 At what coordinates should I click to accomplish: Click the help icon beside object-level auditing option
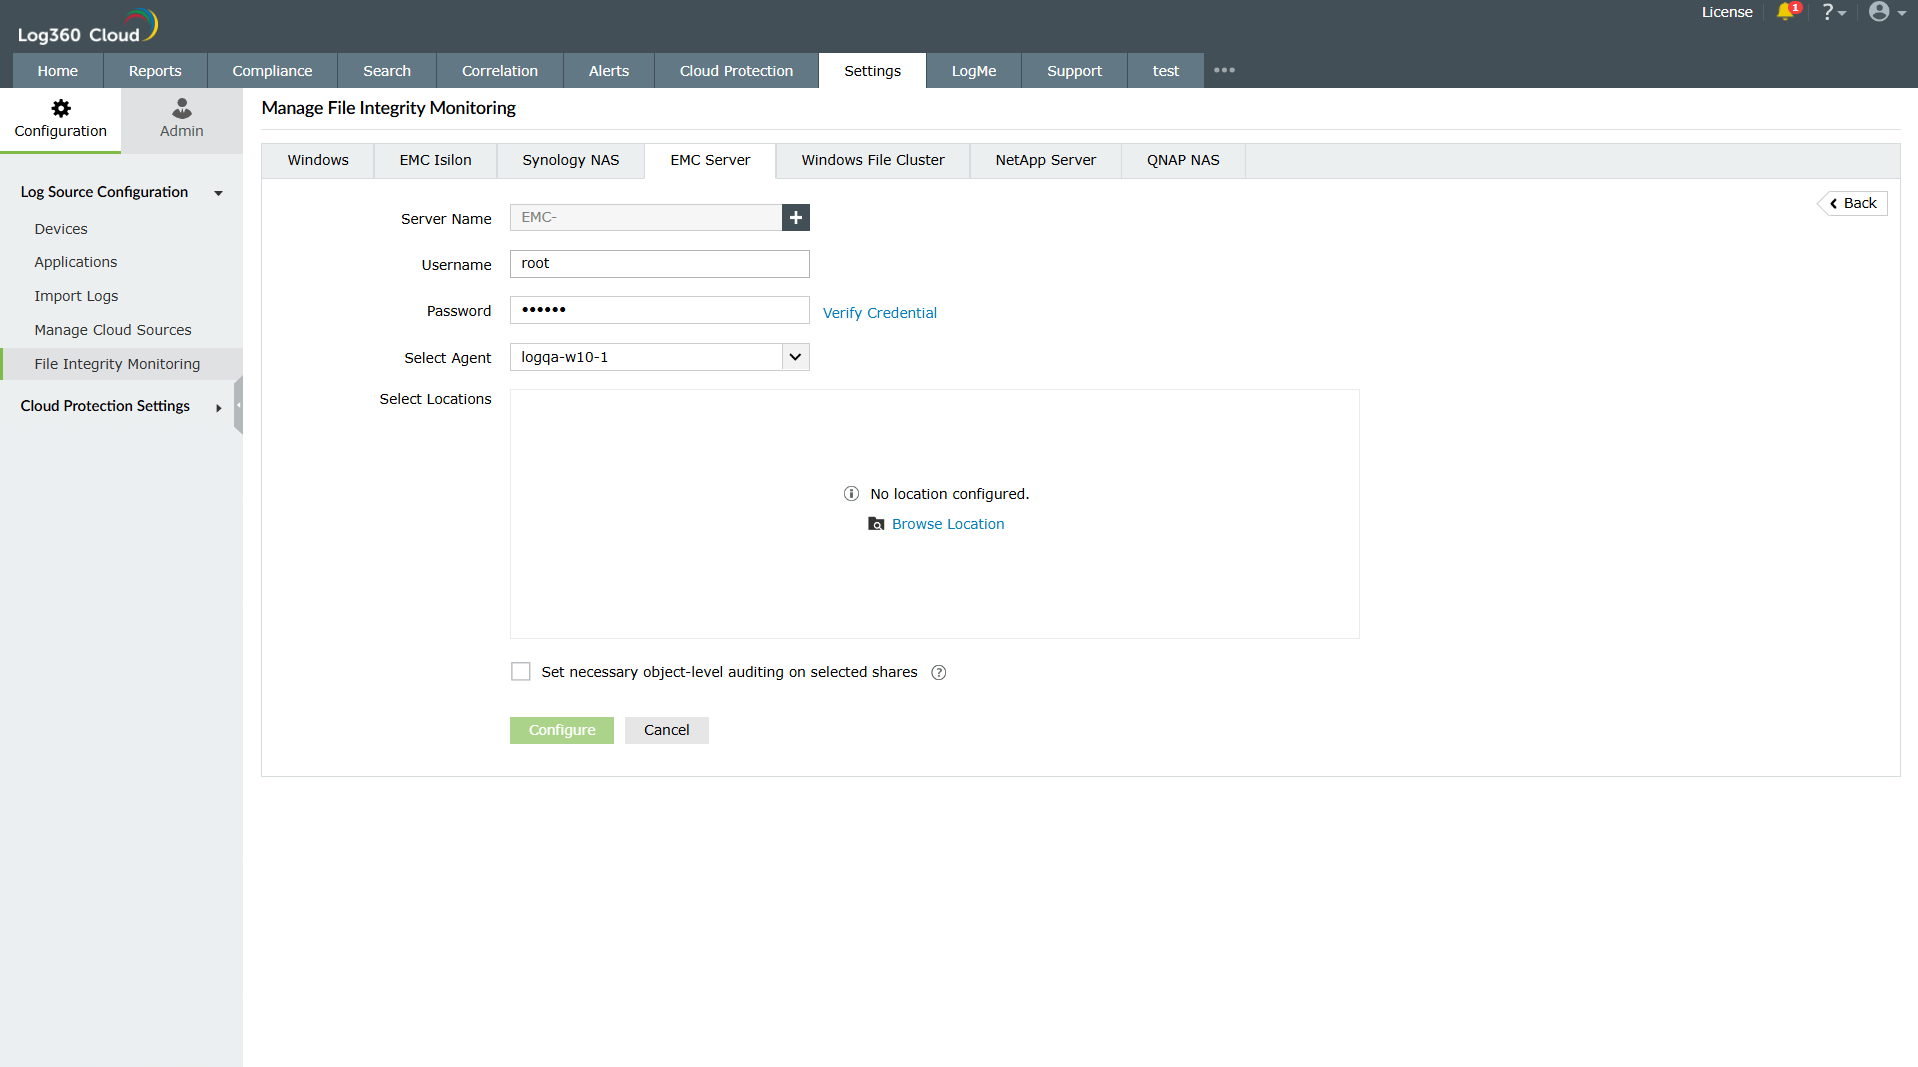pyautogui.click(x=938, y=672)
